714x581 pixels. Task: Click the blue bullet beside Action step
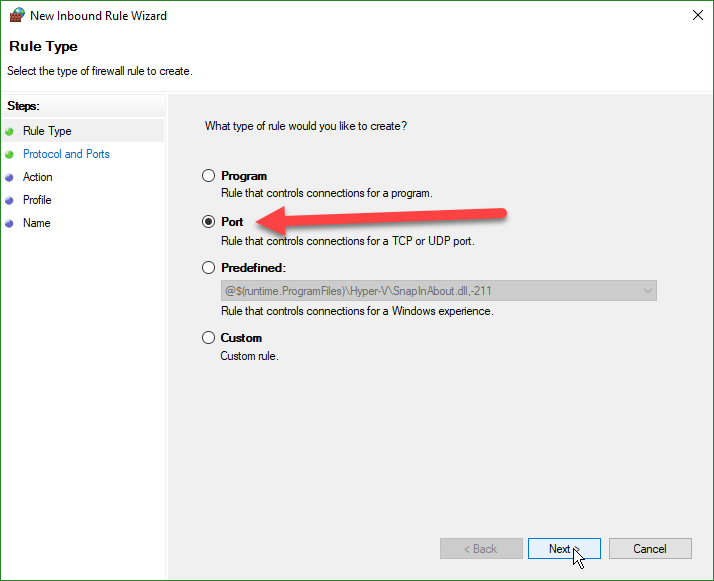click(10, 177)
